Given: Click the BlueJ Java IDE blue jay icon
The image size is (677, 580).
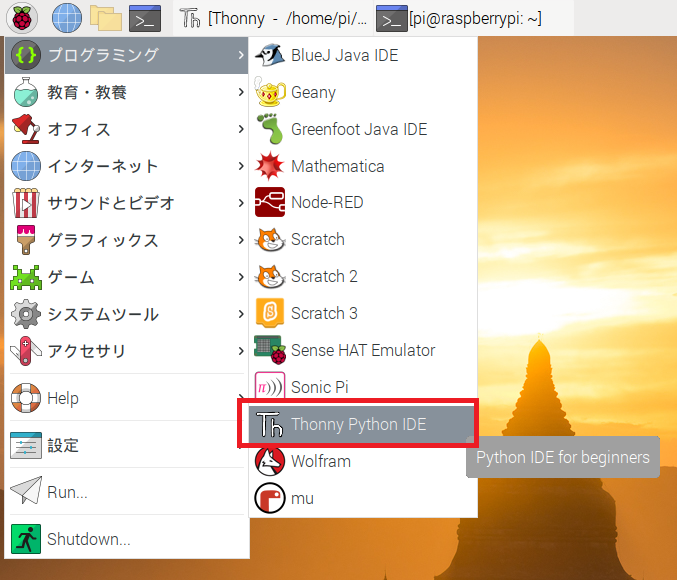Looking at the screenshot, I should coord(270,55).
